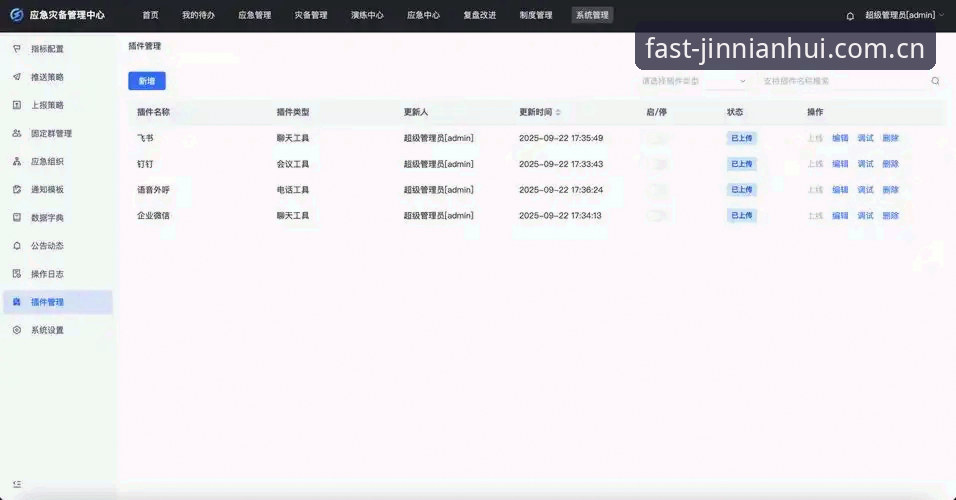The width and height of the screenshot is (956, 500).
Task: Click the 系统设置 gear sidebar icon
Action: (17, 330)
